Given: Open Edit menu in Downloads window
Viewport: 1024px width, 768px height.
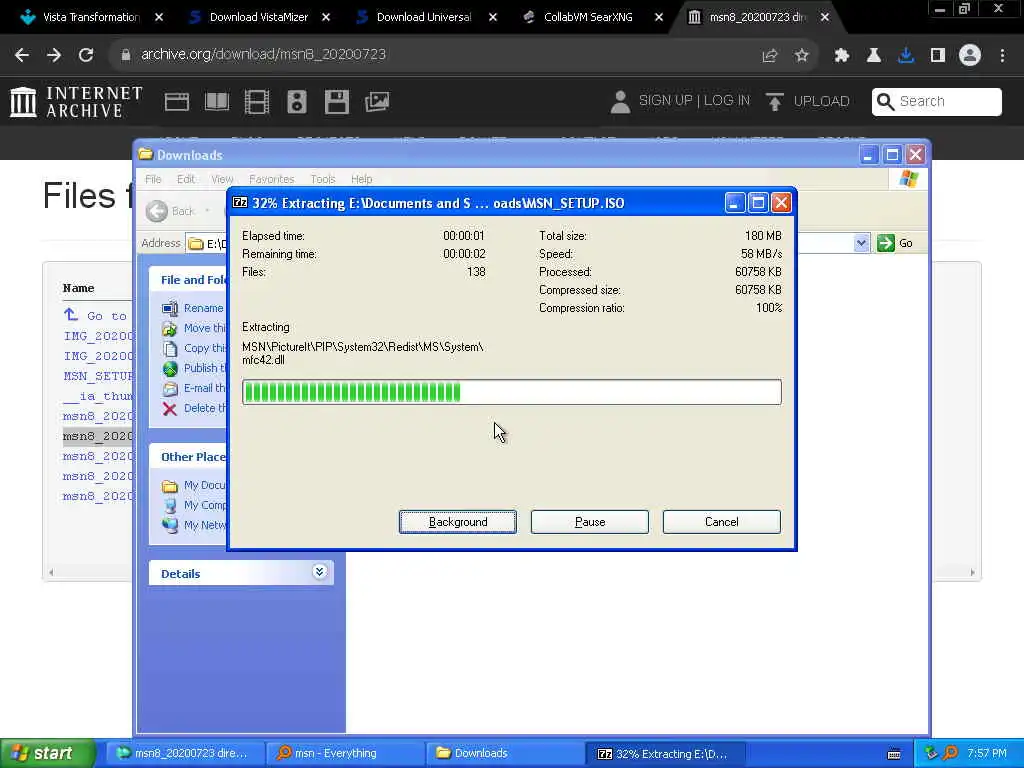Looking at the screenshot, I should click(185, 179).
